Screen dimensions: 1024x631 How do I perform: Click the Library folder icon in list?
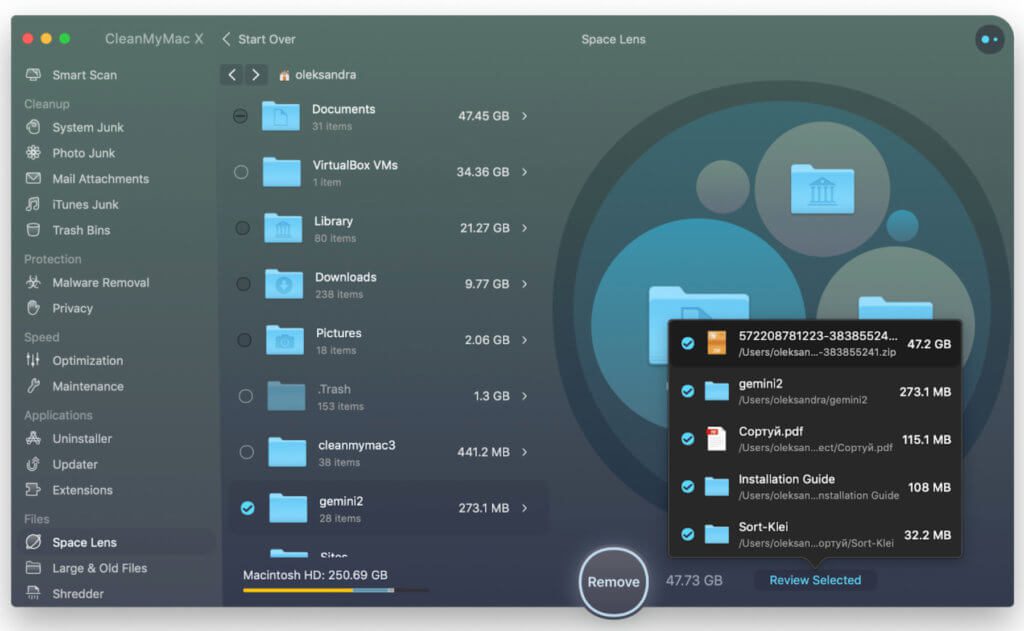[x=283, y=228]
